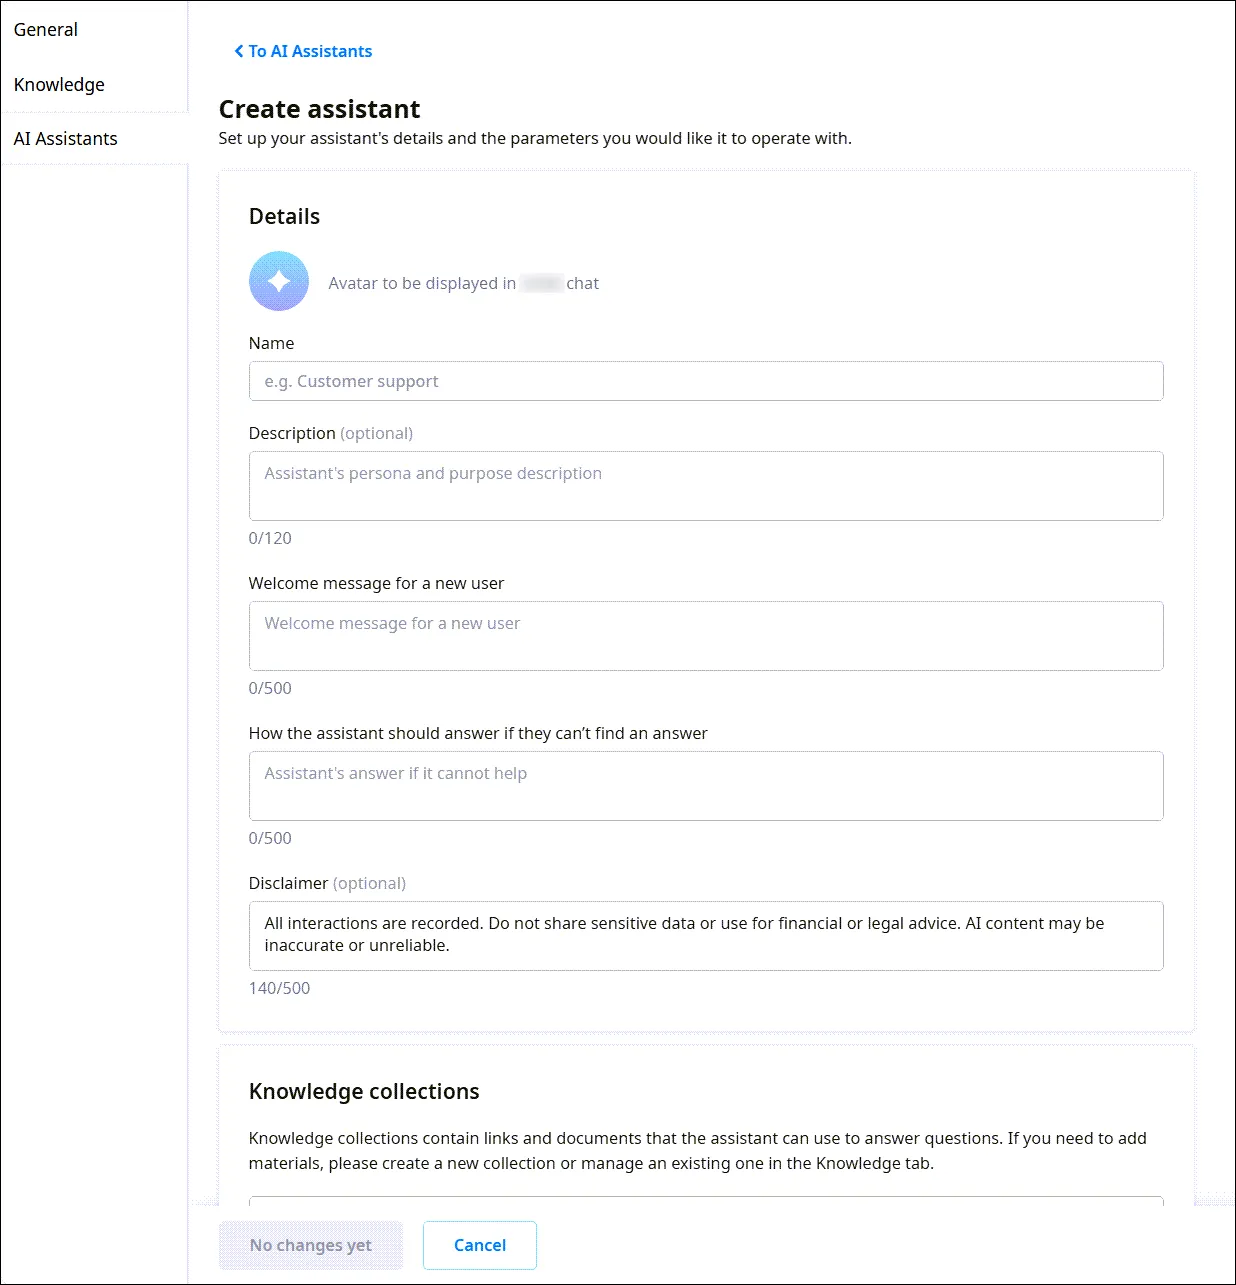Viewport: 1236px width, 1285px height.
Task: Focus the Name input field
Action: coord(706,381)
